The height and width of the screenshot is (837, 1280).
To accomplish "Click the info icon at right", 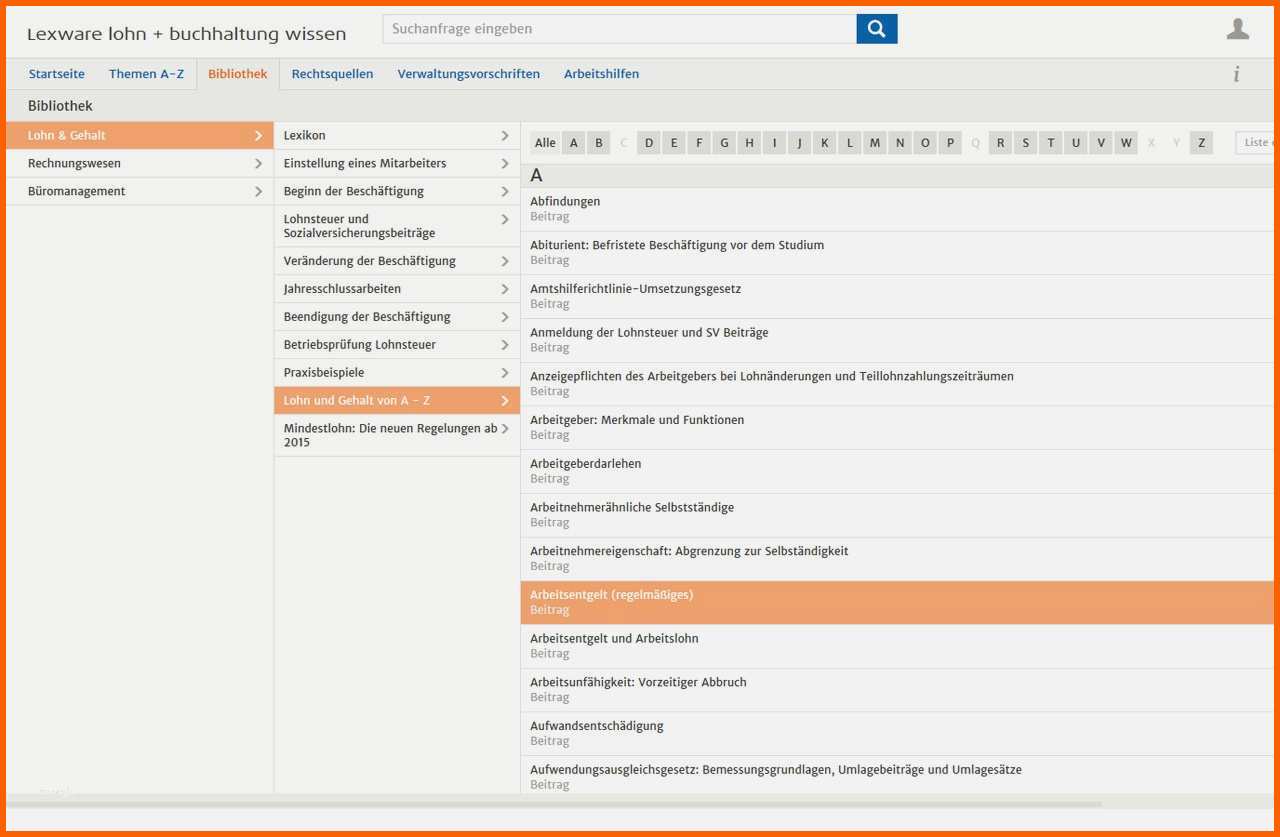I will tap(1237, 74).
